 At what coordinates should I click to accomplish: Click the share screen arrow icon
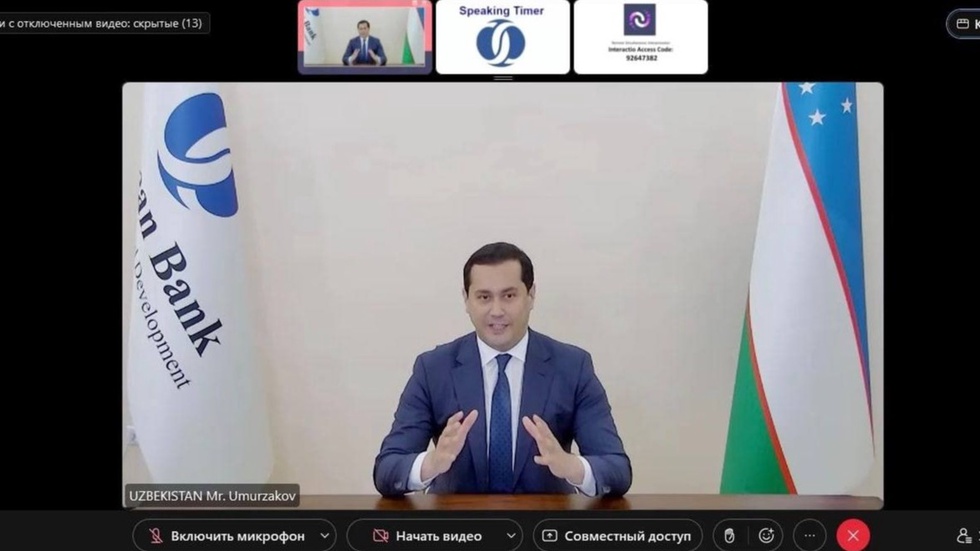pos(550,536)
